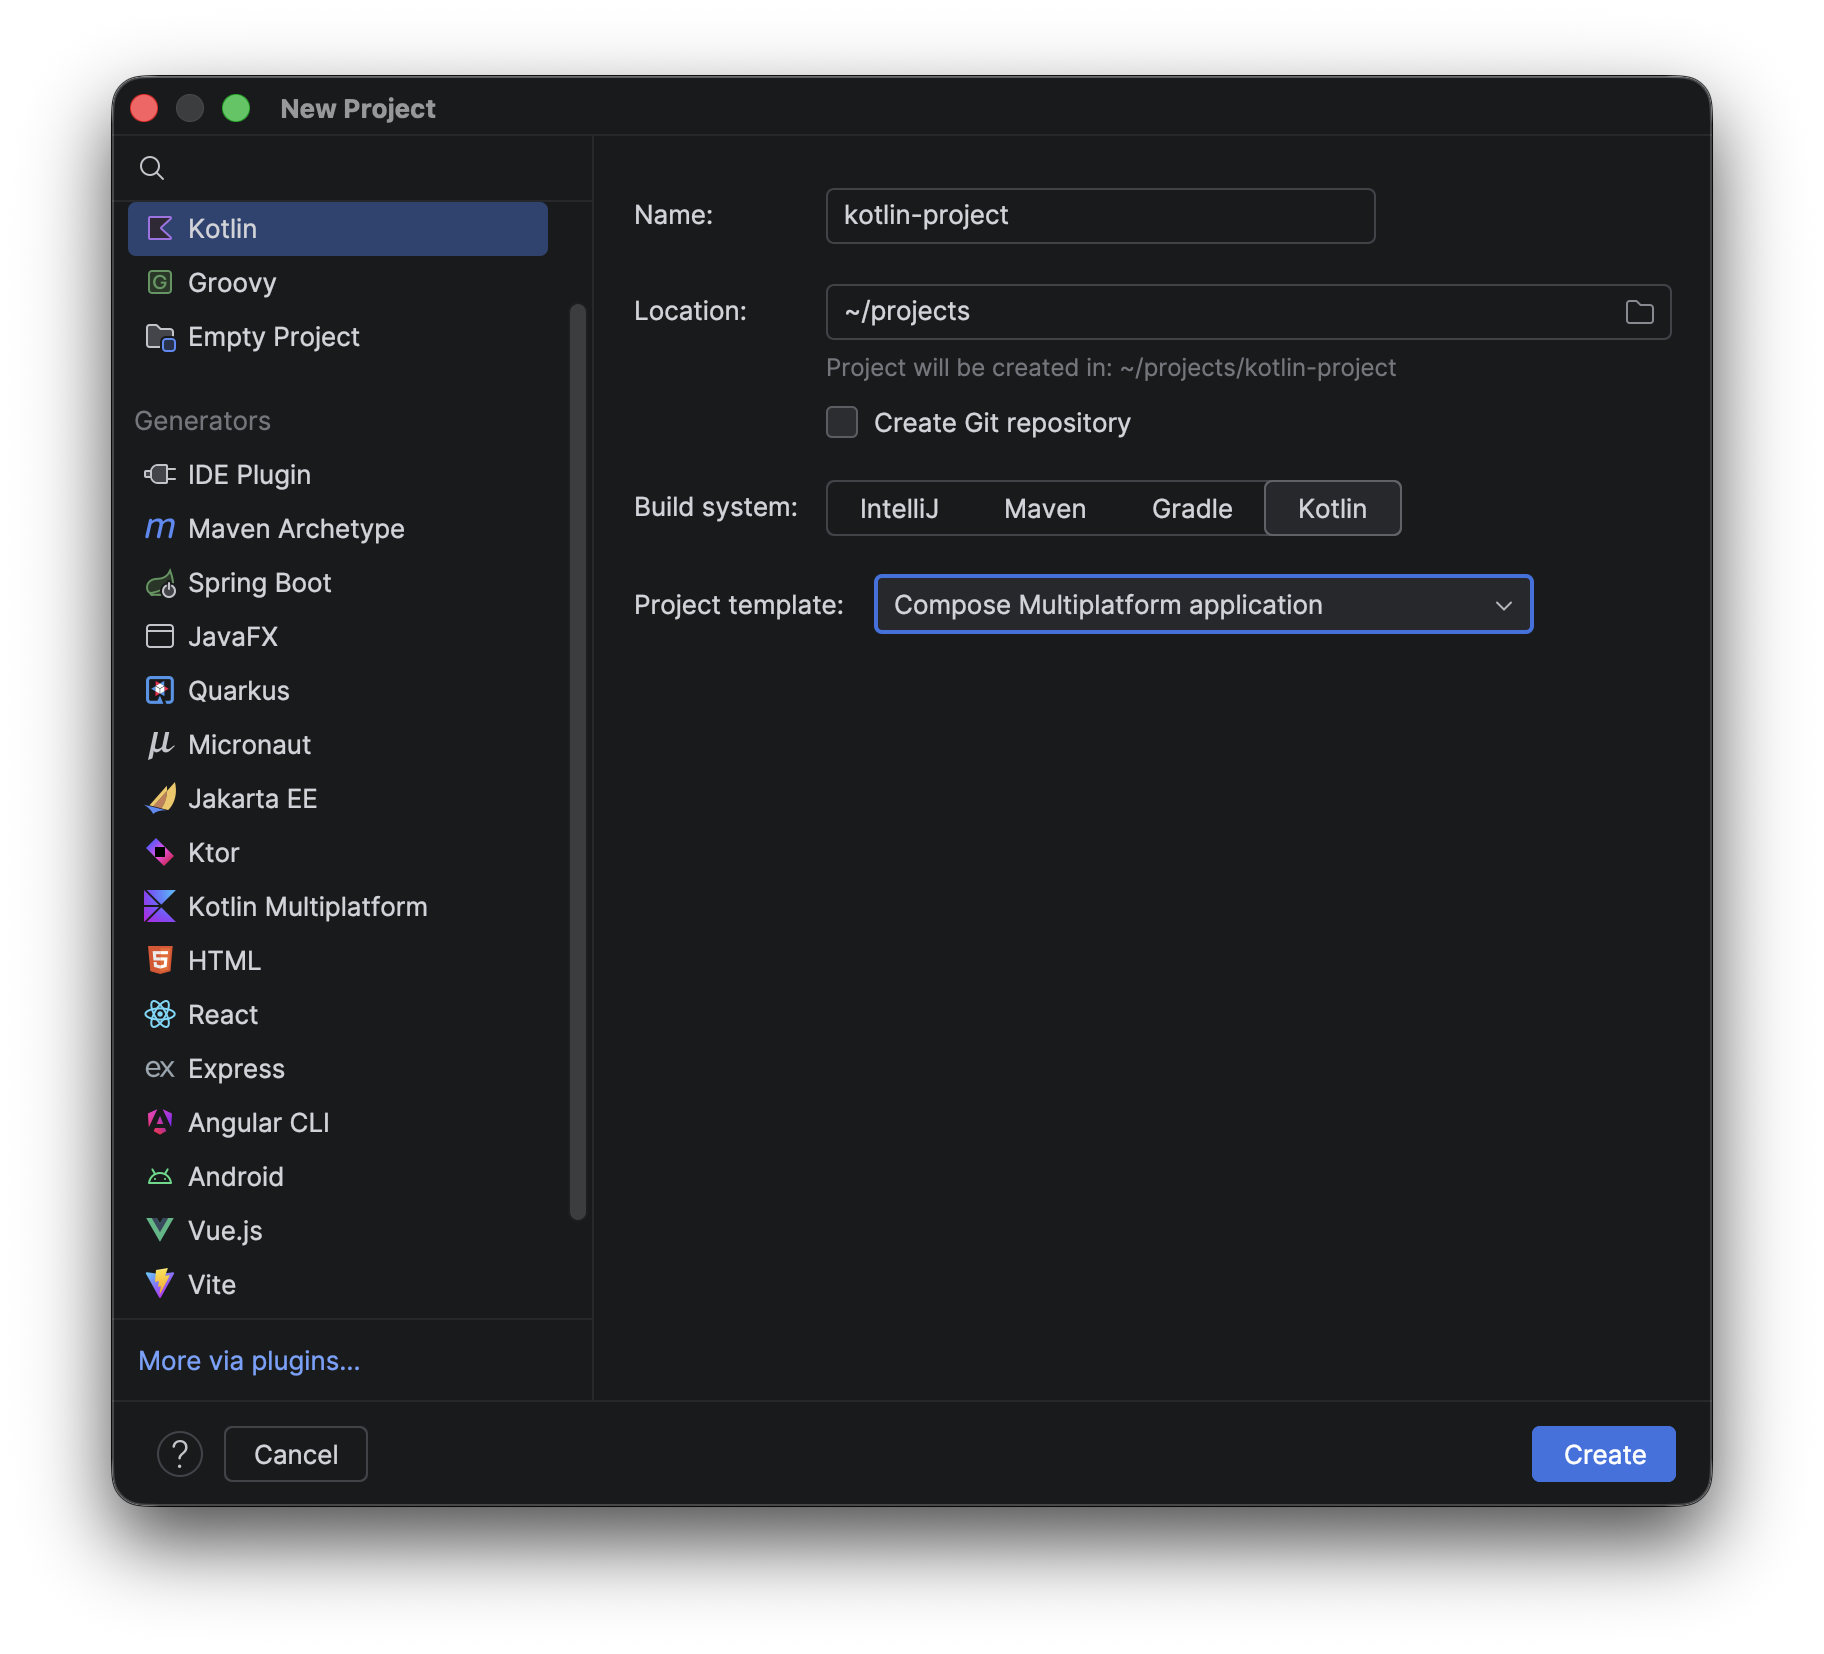Click the "Name:" label

[673, 215]
